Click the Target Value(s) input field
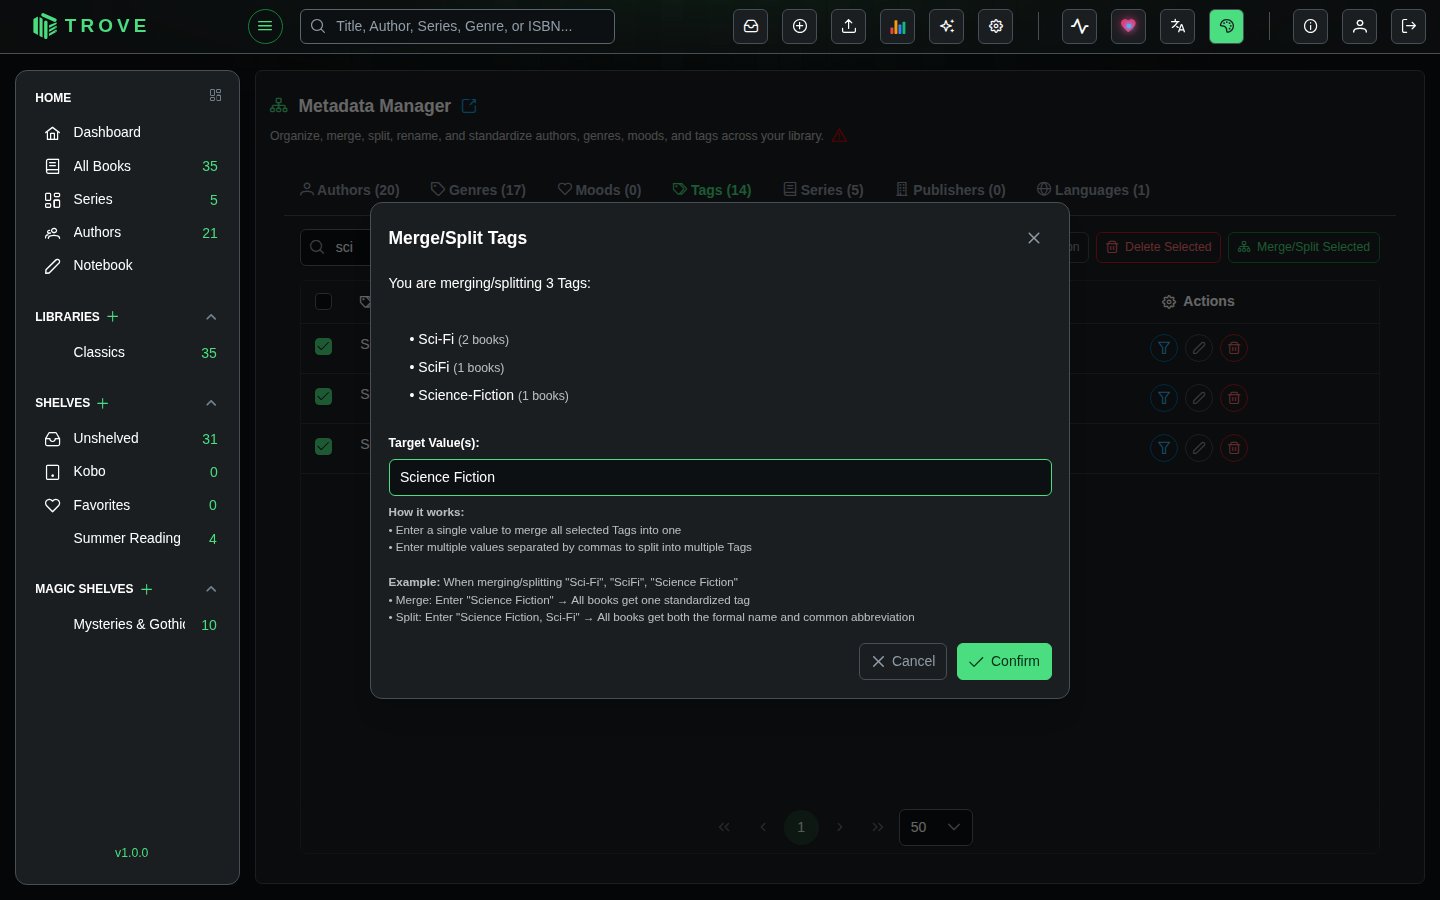Viewport: 1440px width, 900px height. click(x=720, y=477)
